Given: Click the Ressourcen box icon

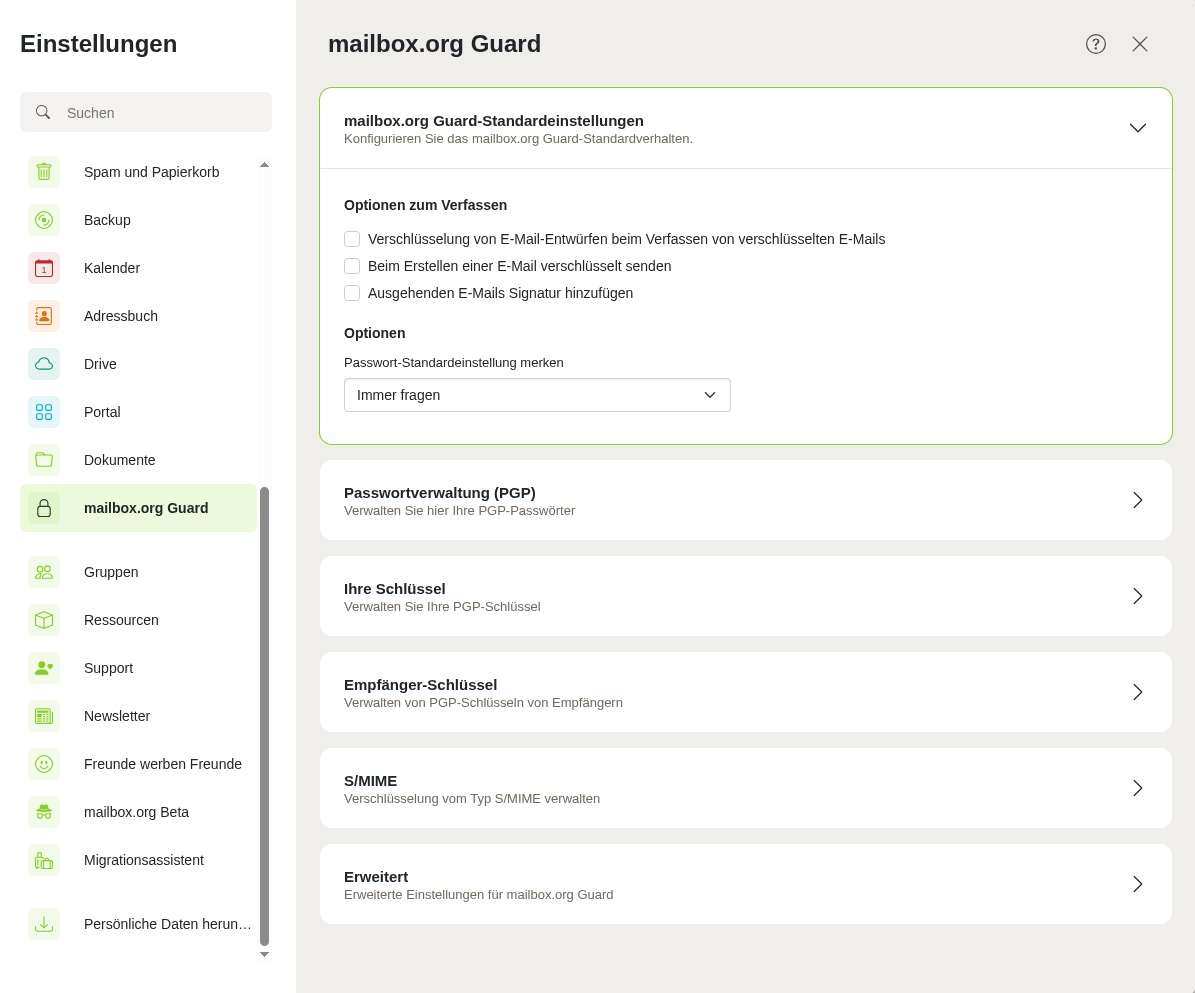Looking at the screenshot, I should [x=44, y=620].
